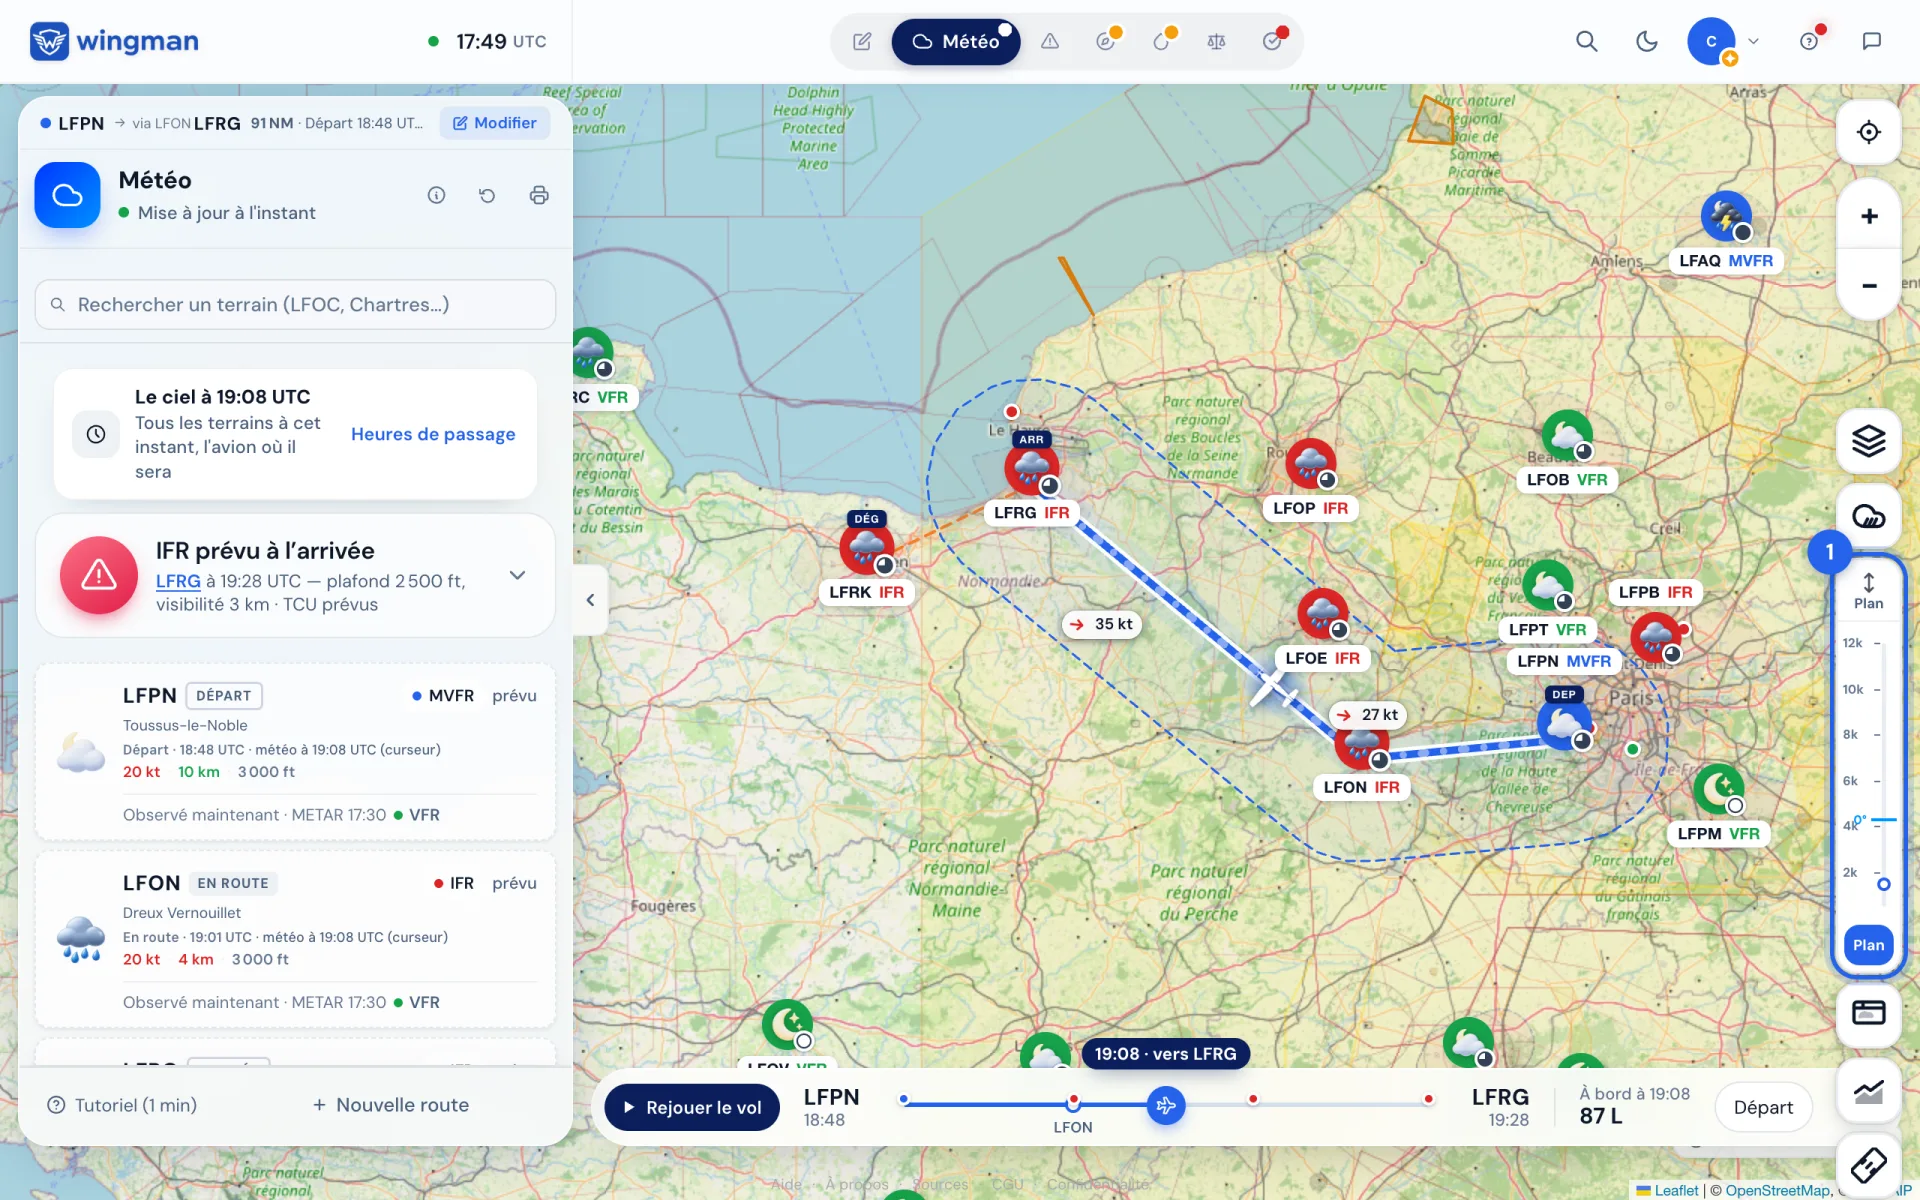Open the search icon in top bar

tap(1586, 41)
